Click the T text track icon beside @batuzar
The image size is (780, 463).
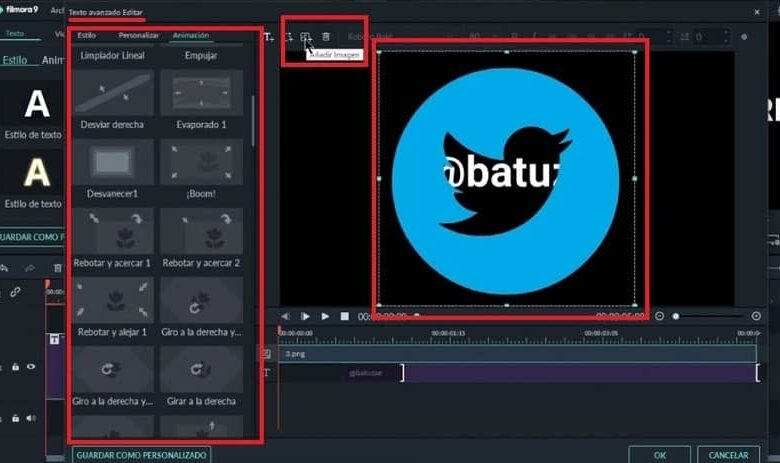(267, 372)
